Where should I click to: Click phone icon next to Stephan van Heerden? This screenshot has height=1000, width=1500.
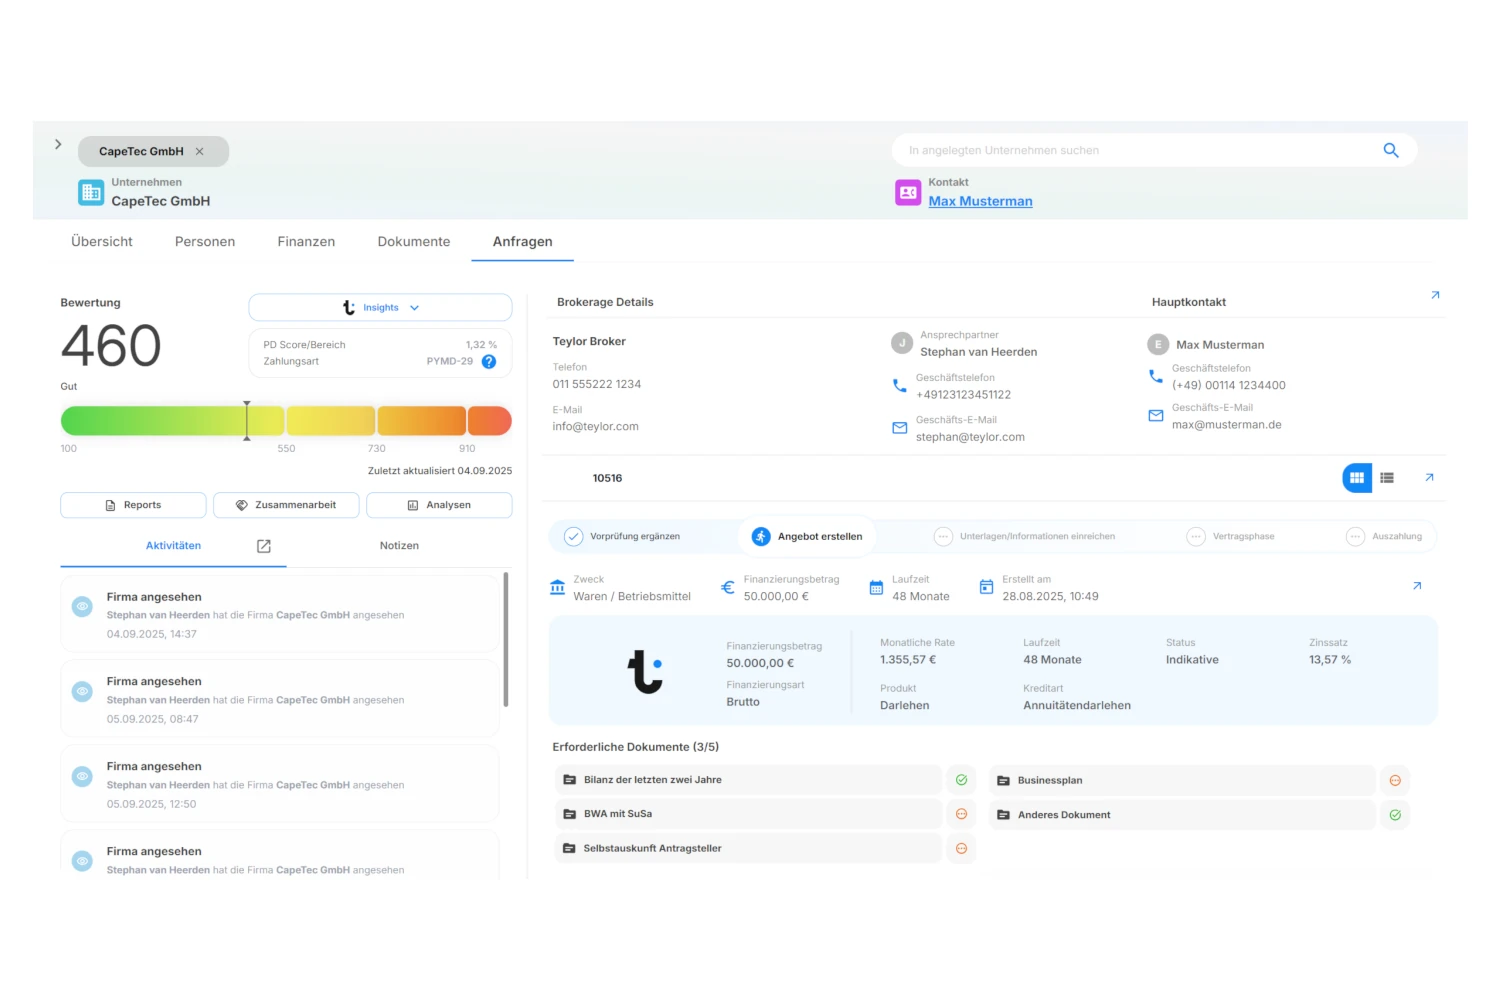tap(899, 385)
